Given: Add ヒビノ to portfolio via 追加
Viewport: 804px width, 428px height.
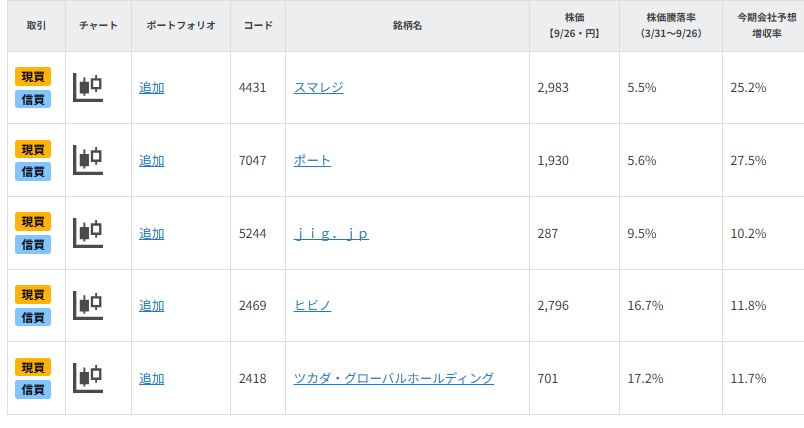Looking at the screenshot, I should point(152,306).
